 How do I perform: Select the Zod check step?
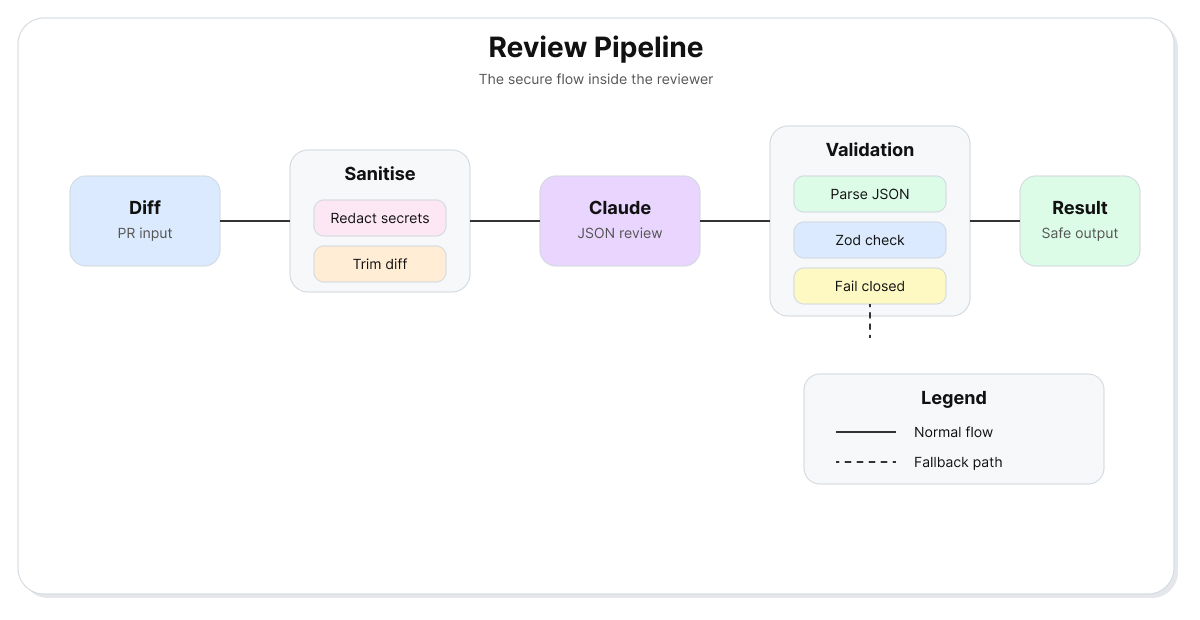click(x=870, y=240)
